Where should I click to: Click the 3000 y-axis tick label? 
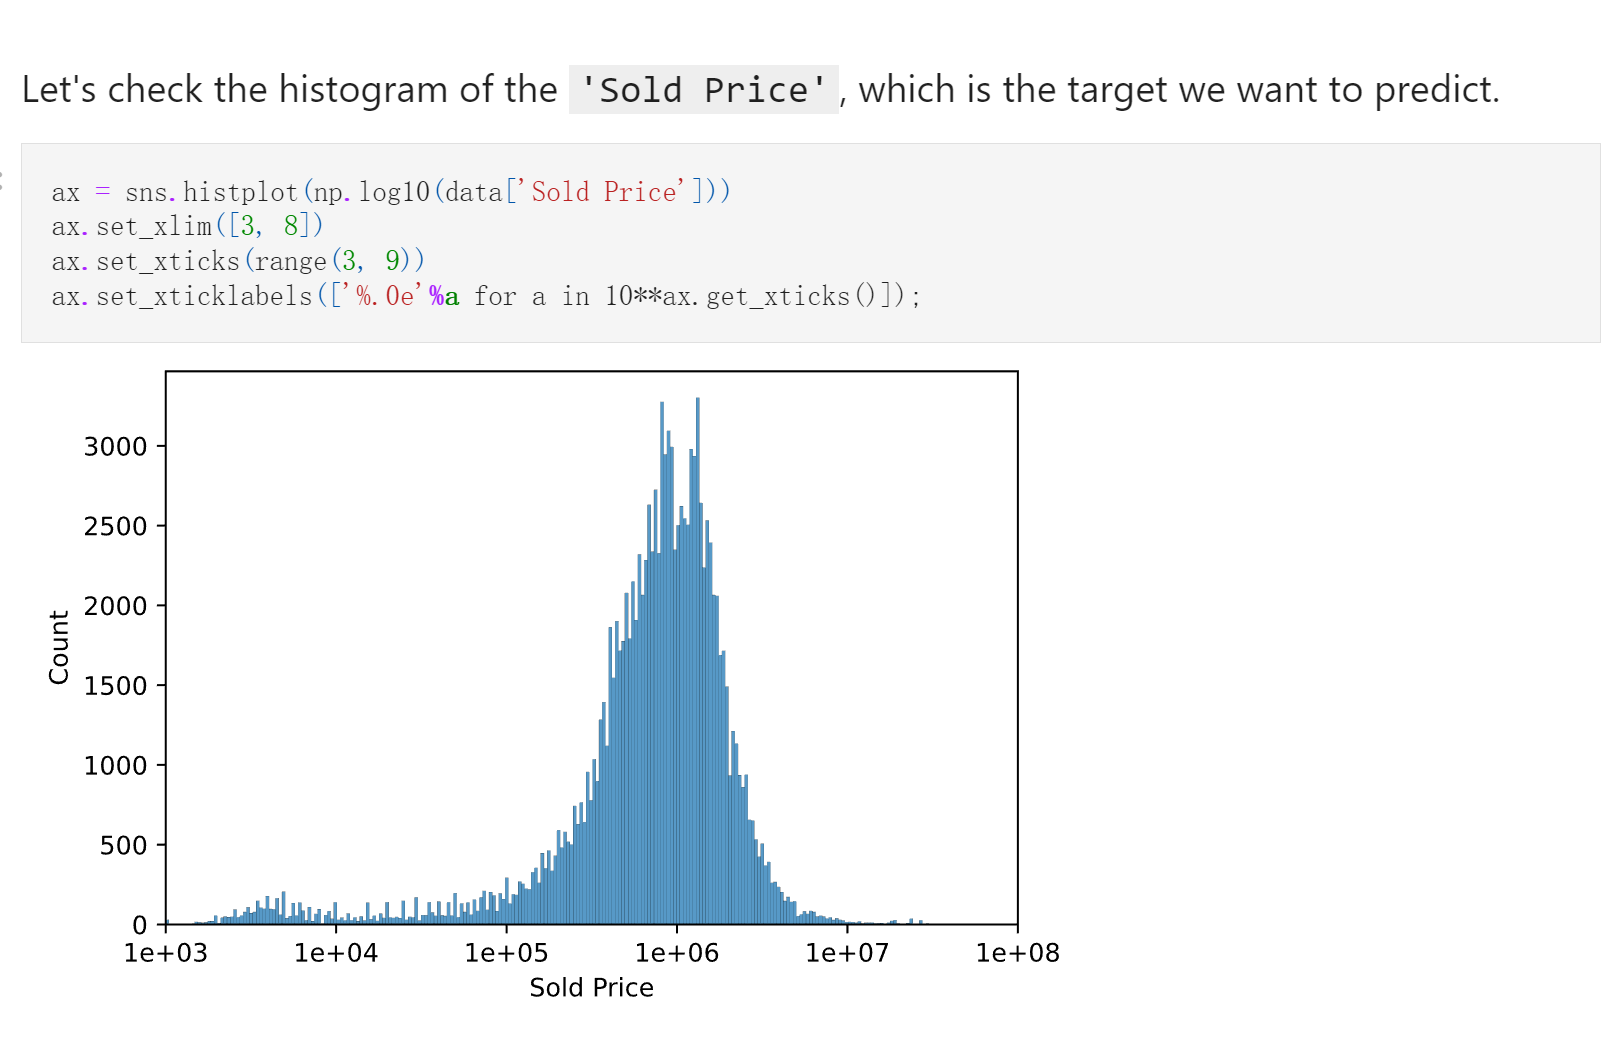tap(116, 447)
